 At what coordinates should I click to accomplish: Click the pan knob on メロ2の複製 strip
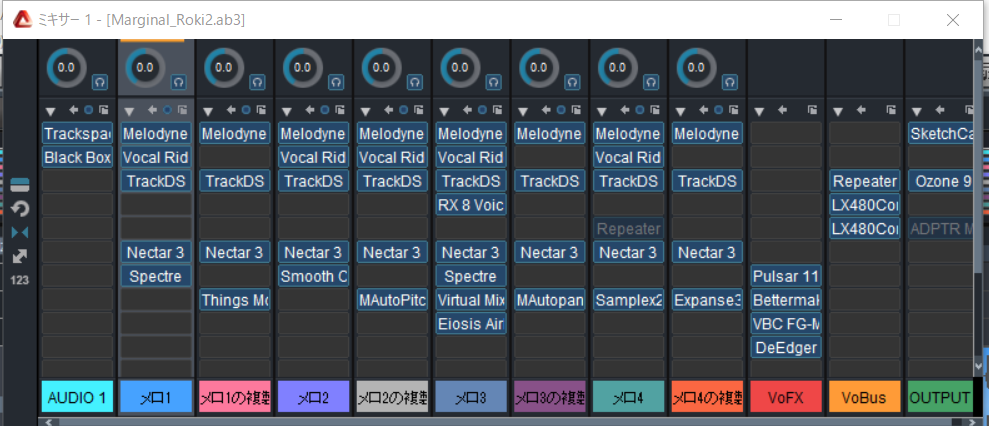pos(380,67)
